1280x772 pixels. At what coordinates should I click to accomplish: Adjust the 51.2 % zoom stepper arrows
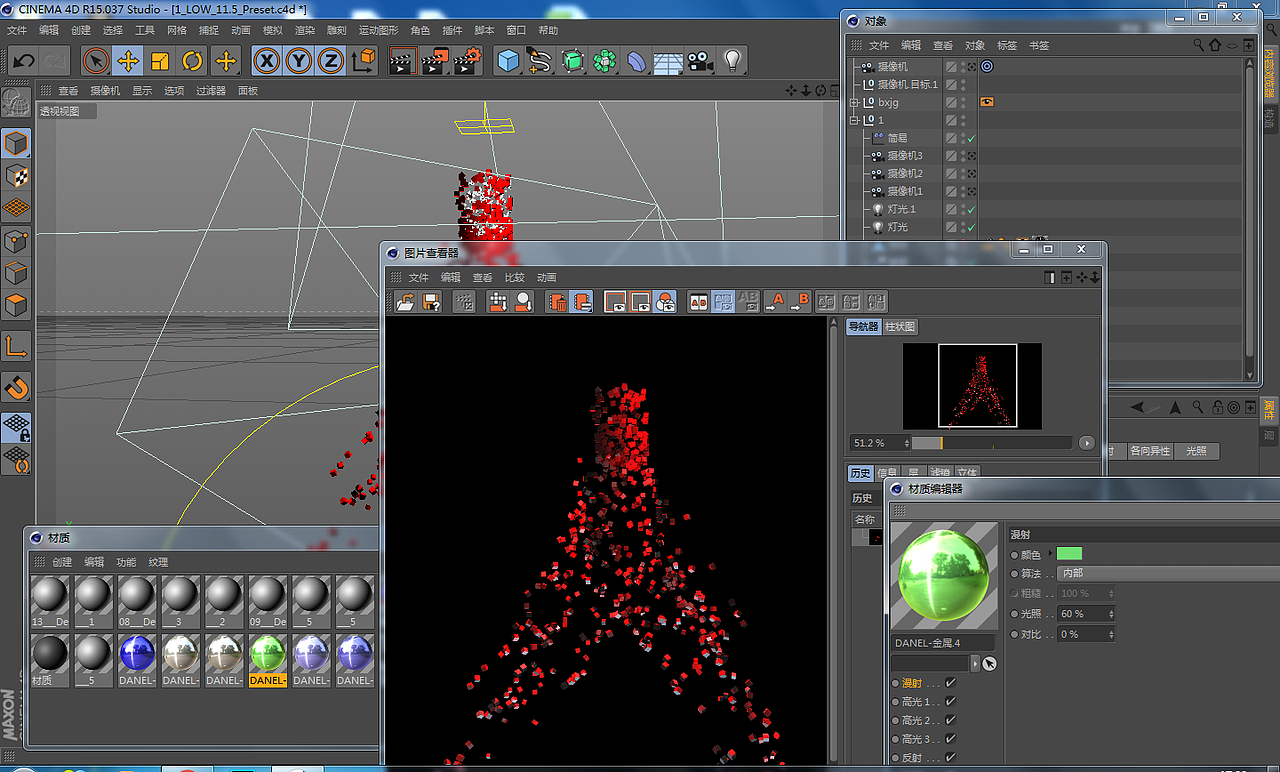(x=906, y=442)
